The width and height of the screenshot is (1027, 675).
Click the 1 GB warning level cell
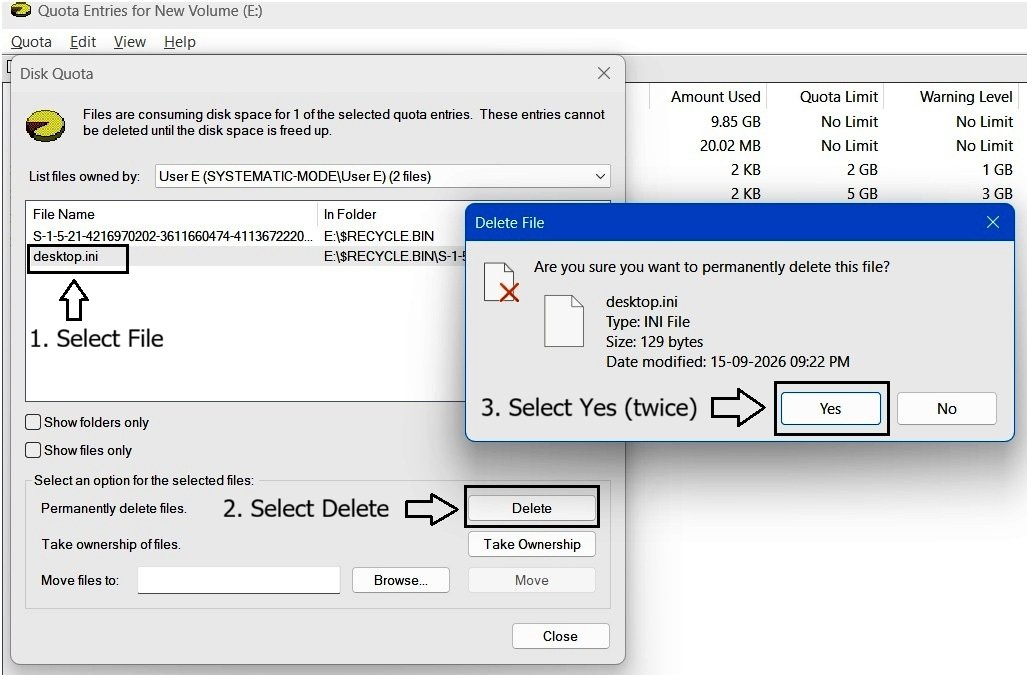point(998,170)
